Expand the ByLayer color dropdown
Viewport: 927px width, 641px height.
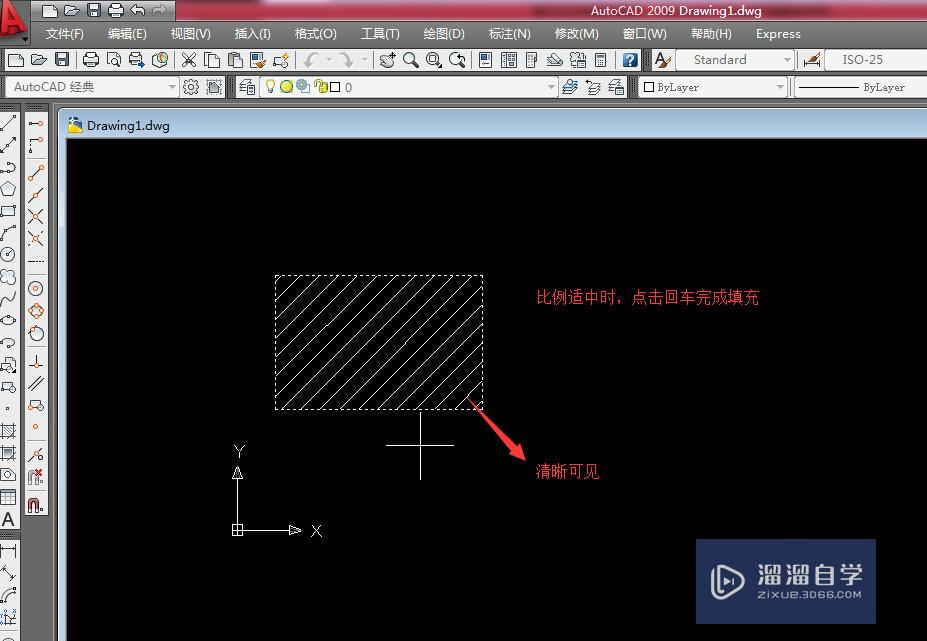[780, 87]
